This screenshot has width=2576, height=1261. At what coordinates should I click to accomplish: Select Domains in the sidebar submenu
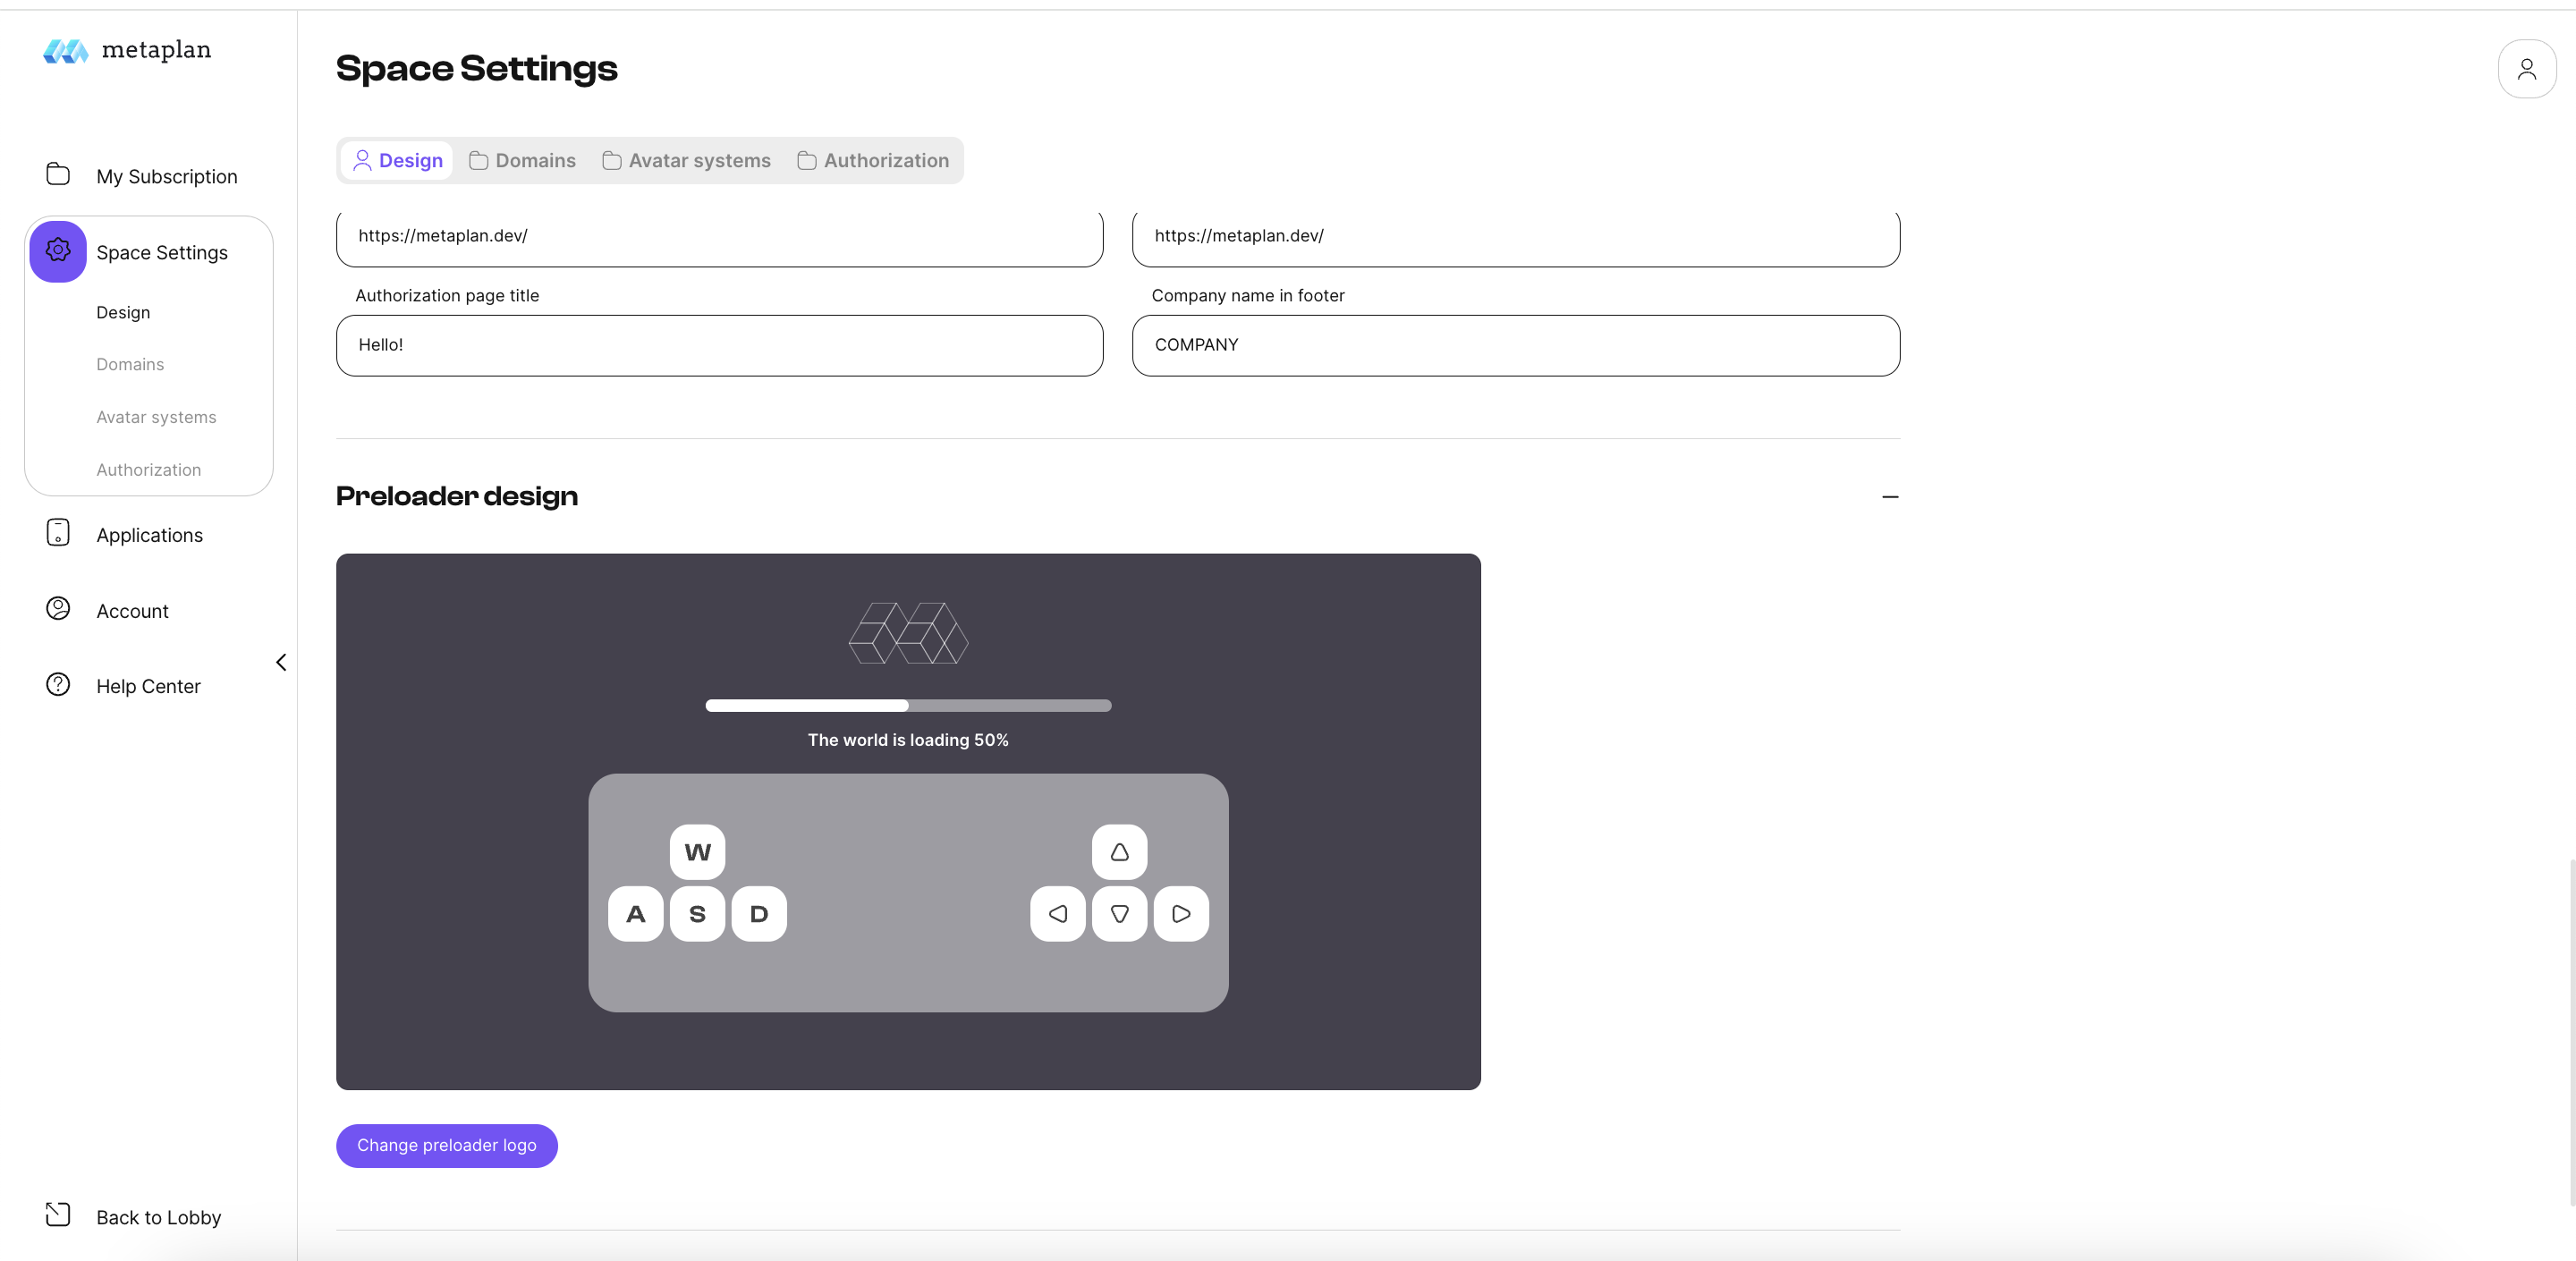pyautogui.click(x=130, y=365)
